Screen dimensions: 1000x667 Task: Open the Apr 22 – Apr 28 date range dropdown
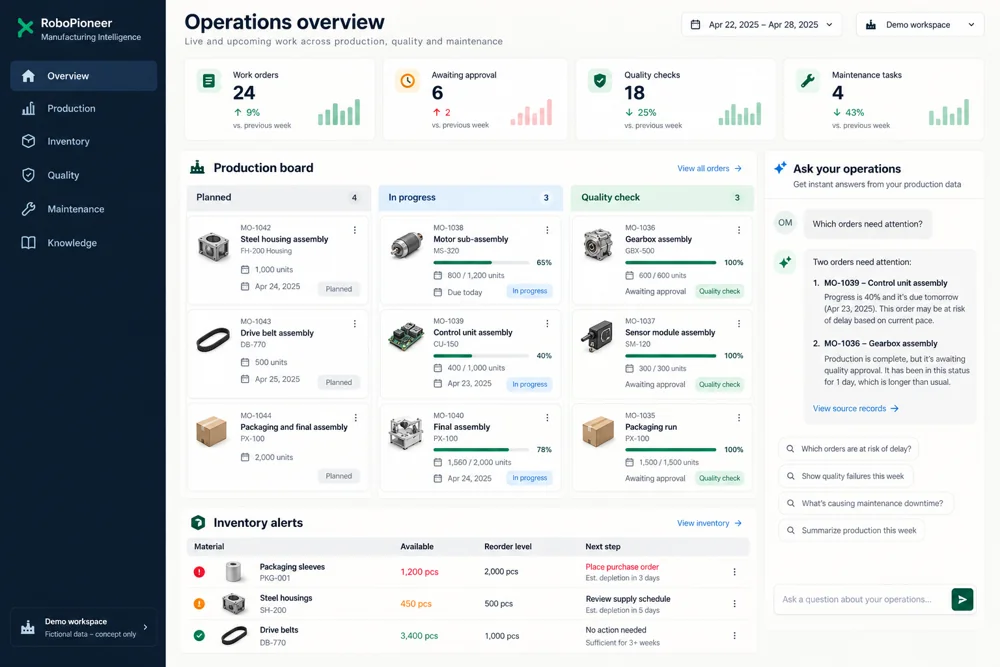(761, 25)
